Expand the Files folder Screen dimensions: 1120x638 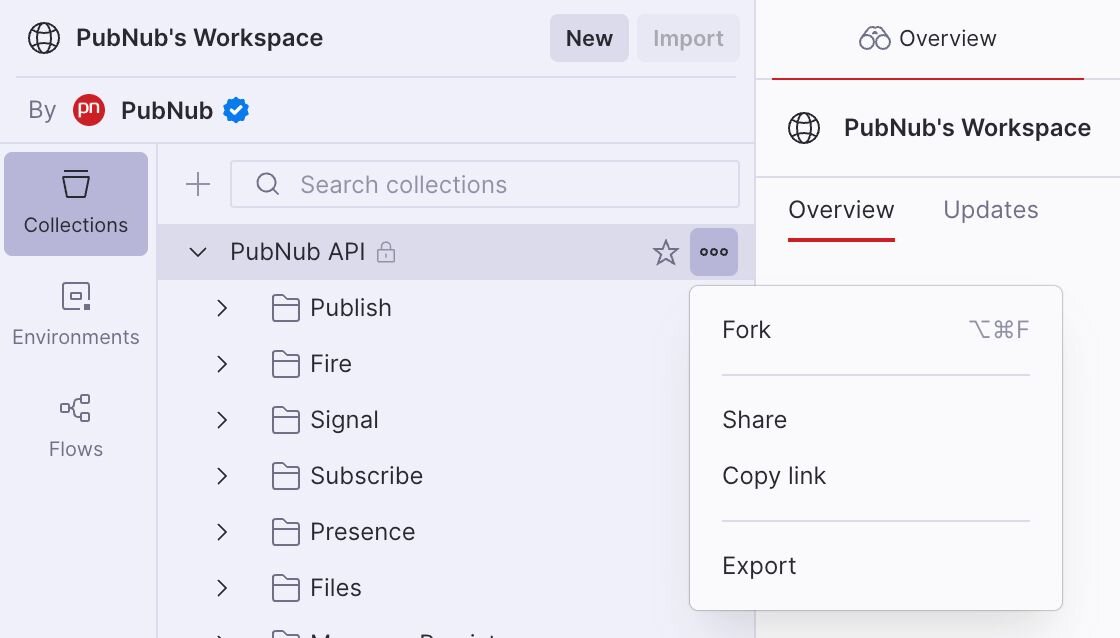click(222, 587)
